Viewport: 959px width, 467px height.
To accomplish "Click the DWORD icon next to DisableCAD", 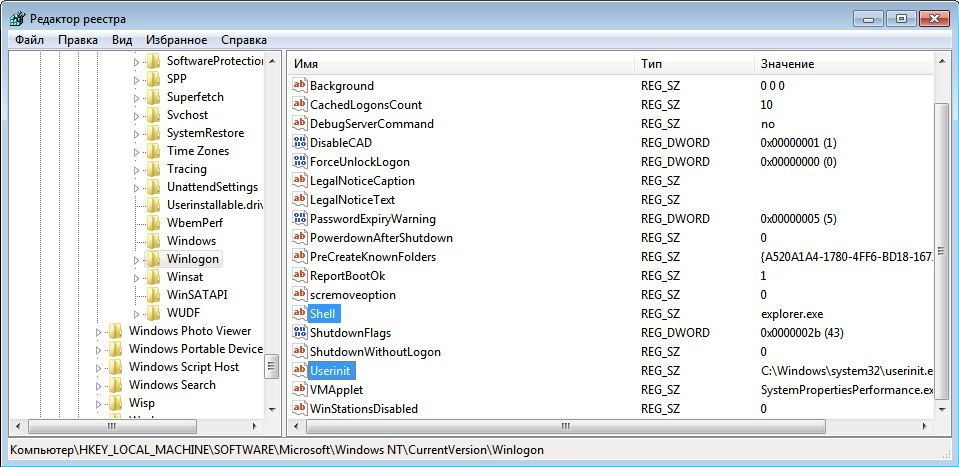I will coord(299,143).
